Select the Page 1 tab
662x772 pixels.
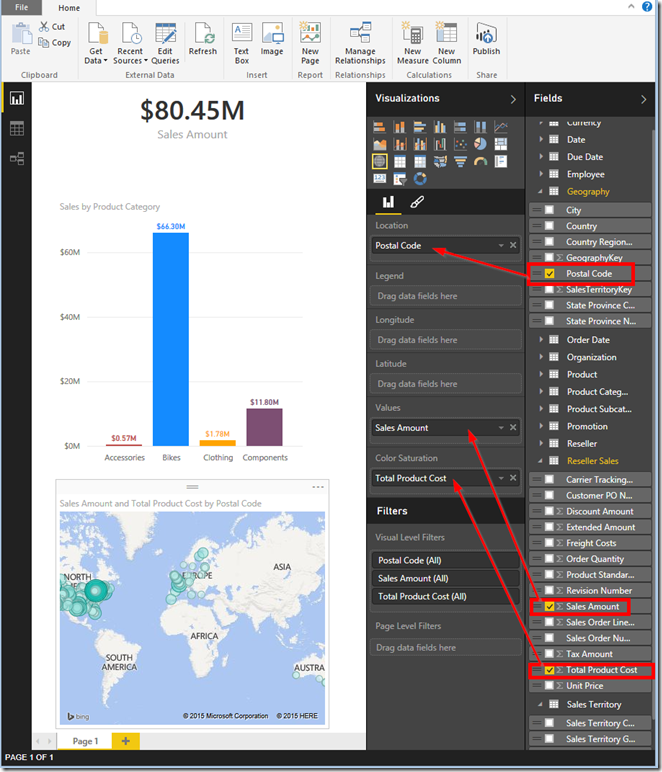point(85,741)
